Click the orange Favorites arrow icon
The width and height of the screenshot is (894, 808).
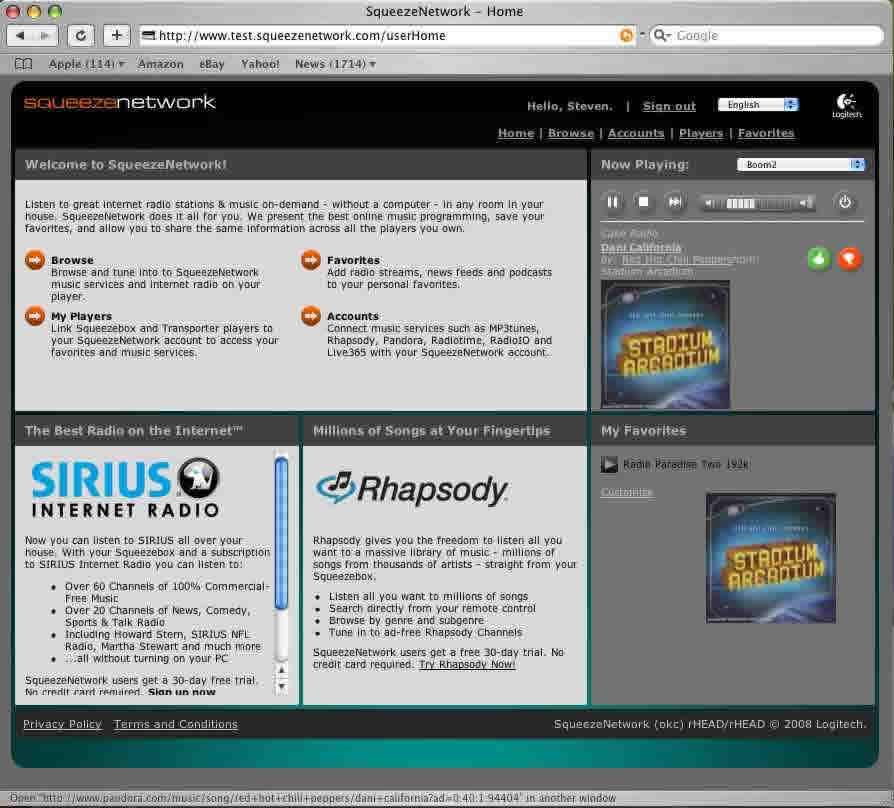tap(311, 261)
